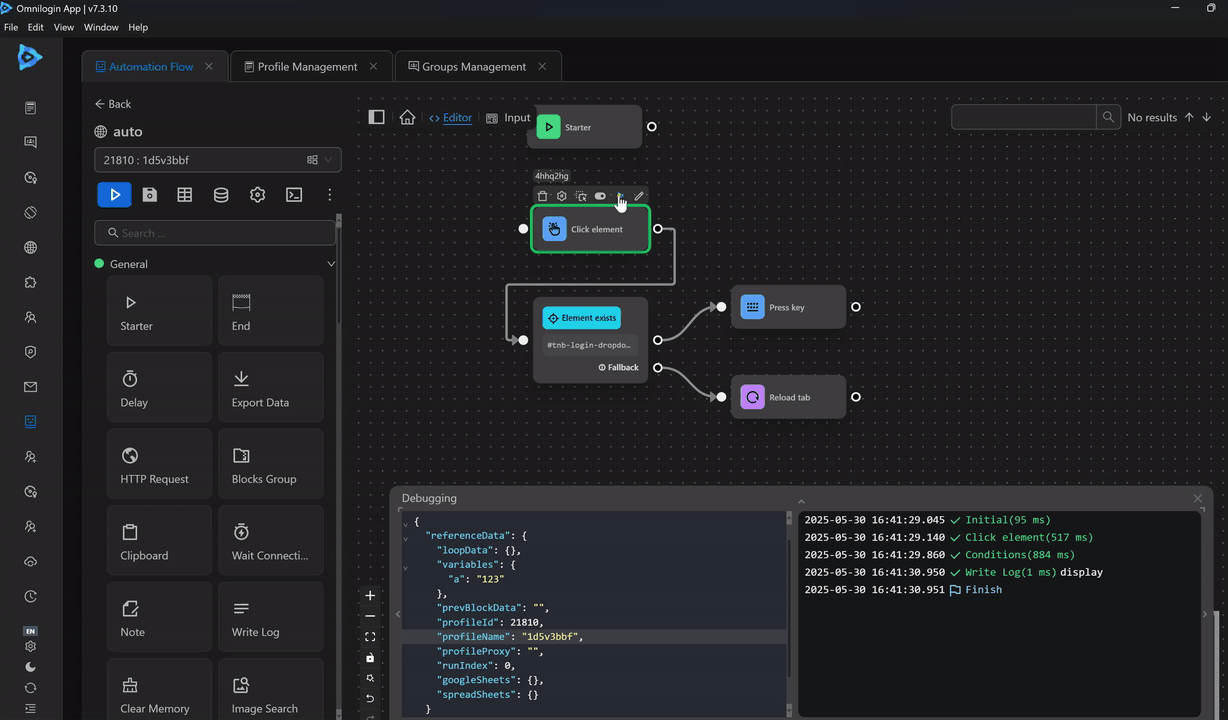Collapse the General blocks category
Image resolution: width=1228 pixels, height=720 pixels.
(330, 263)
